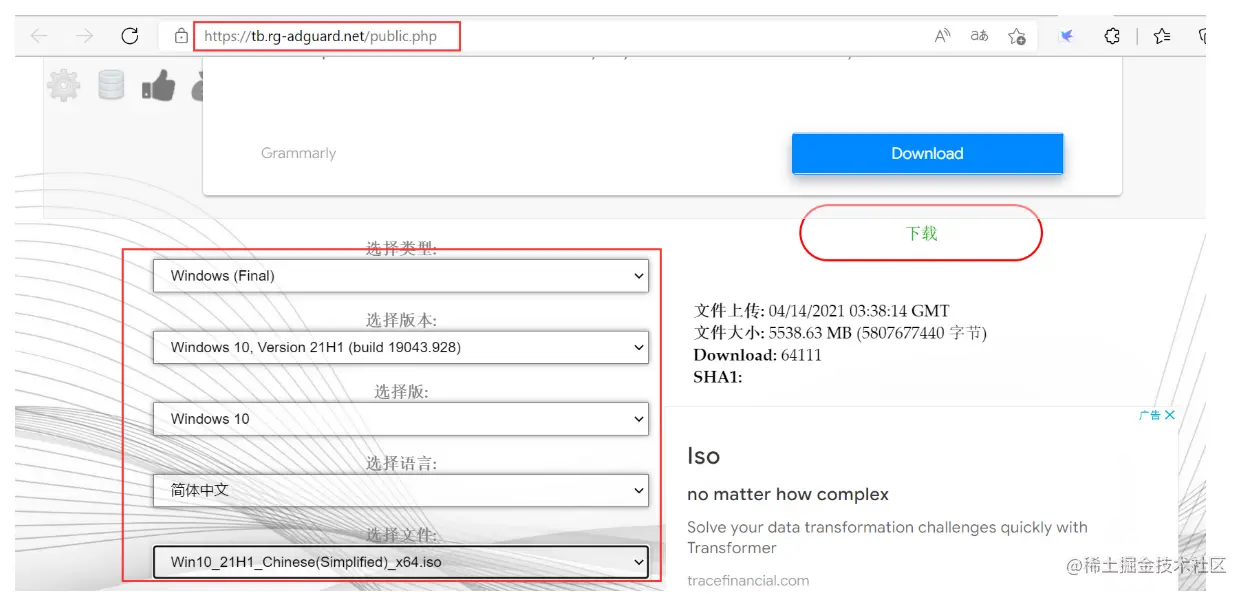Screen dimensions: 1245x594
Task: Click the Download: 64111 count text
Action: (x=757, y=355)
